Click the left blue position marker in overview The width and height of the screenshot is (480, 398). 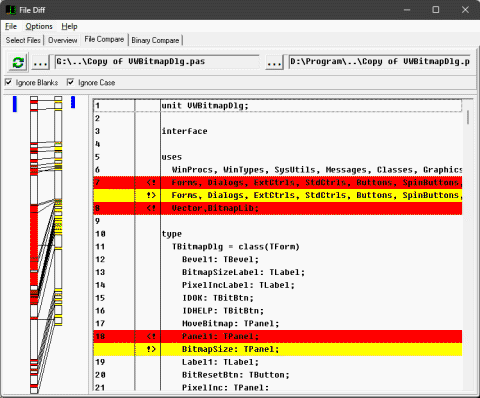[15, 104]
